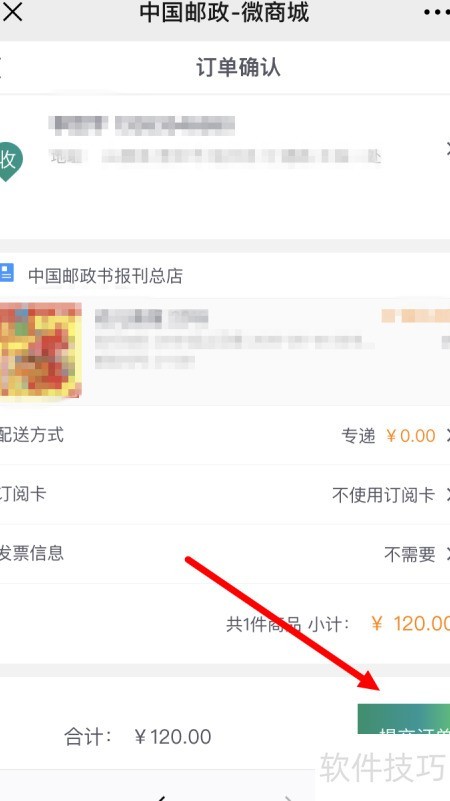The width and height of the screenshot is (450, 801).
Task: Click the green 提交订单 submit button
Action: (x=404, y=719)
